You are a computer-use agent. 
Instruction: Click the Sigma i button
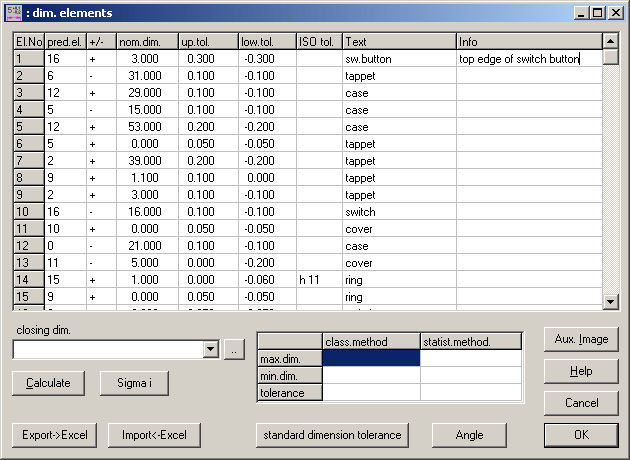(134, 383)
